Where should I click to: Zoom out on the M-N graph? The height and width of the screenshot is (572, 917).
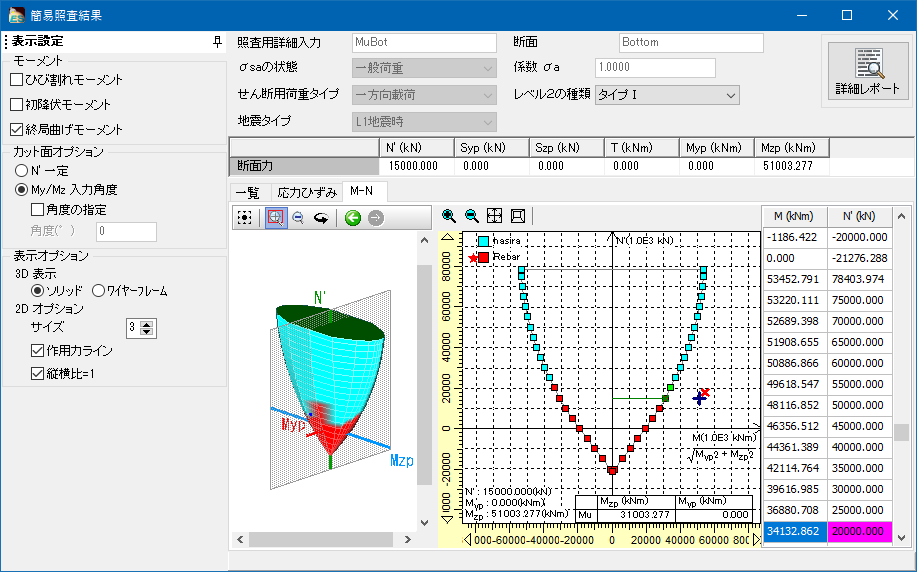click(471, 216)
